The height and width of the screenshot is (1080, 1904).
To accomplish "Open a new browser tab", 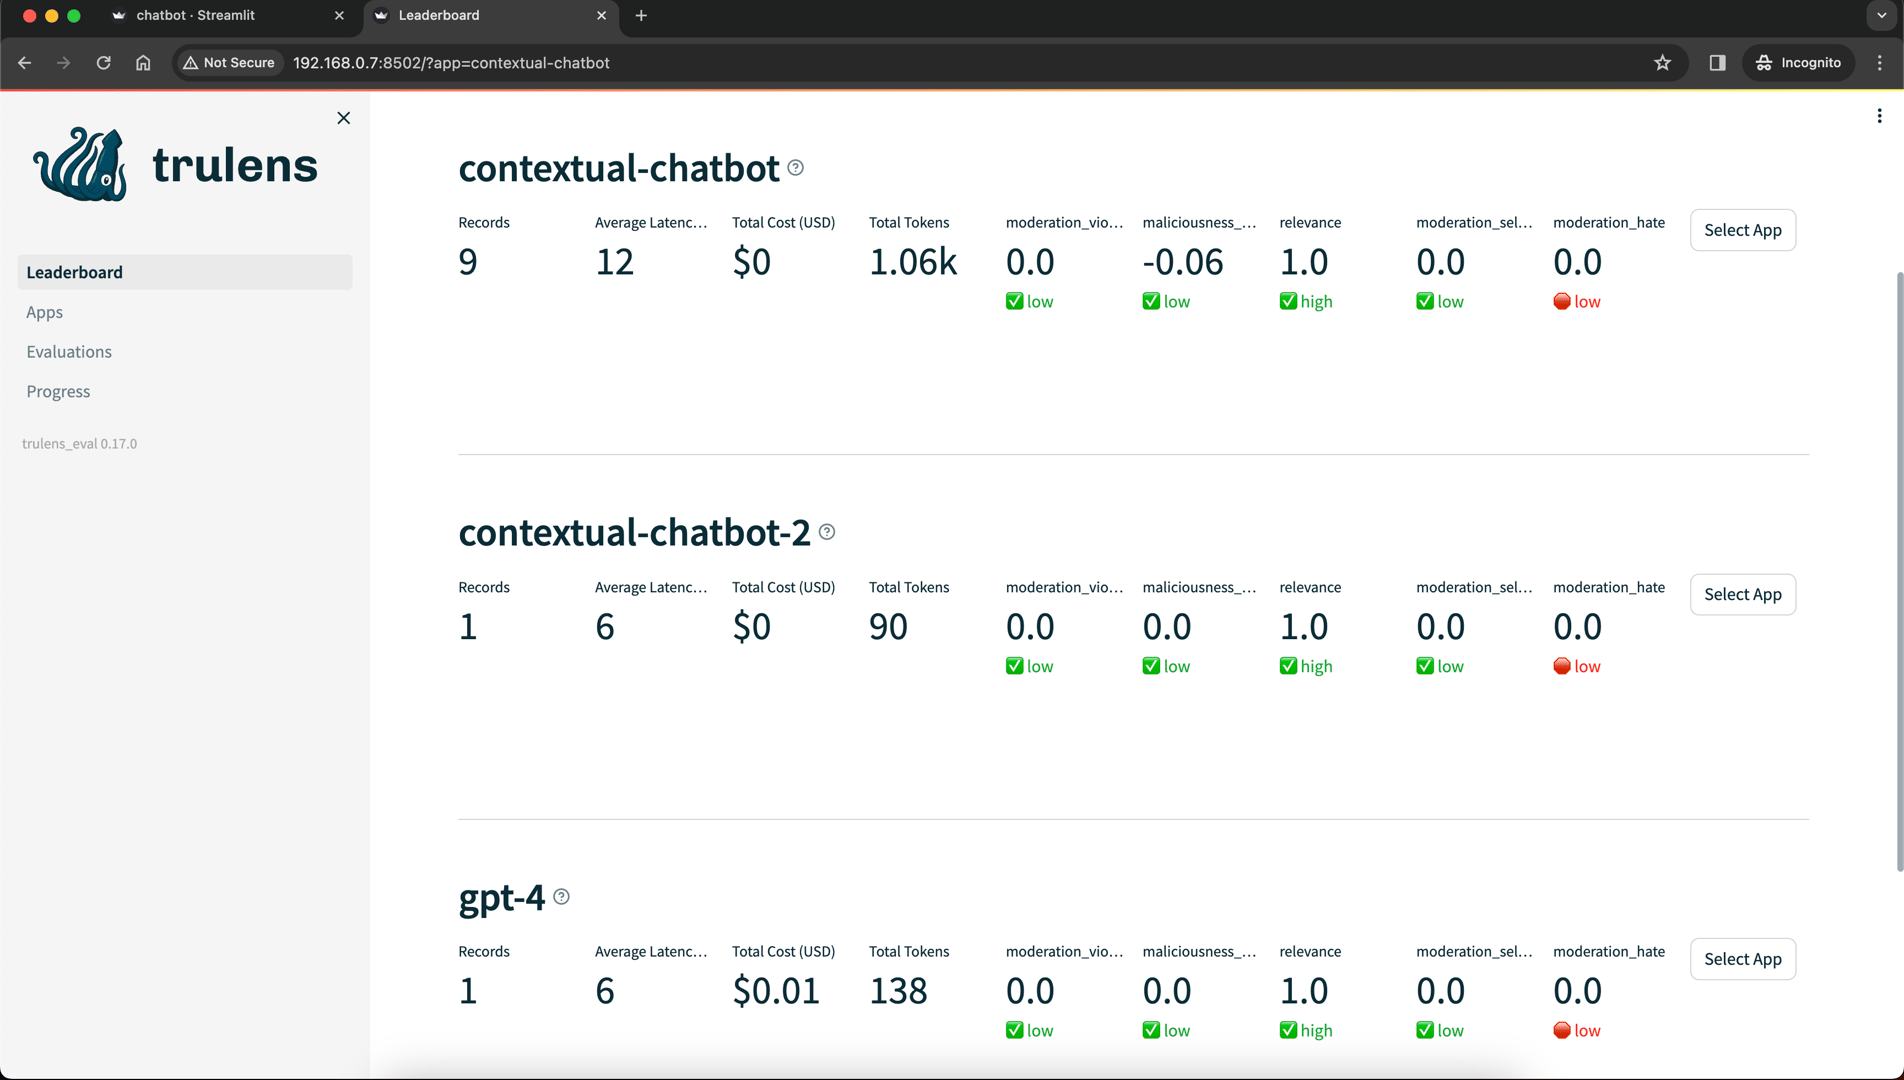I will click(x=641, y=15).
